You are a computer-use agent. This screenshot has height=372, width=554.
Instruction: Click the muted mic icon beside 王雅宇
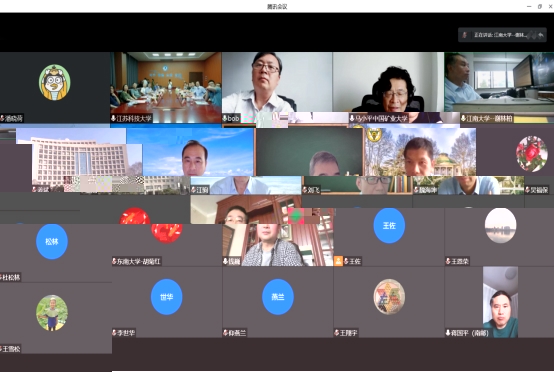pyautogui.click(x=336, y=332)
